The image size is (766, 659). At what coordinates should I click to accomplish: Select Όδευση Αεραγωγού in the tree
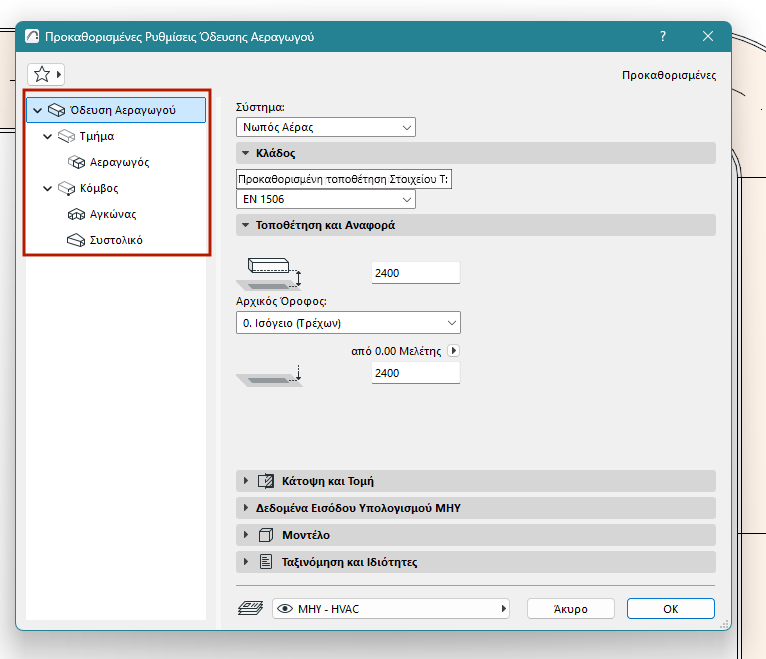pos(116,110)
